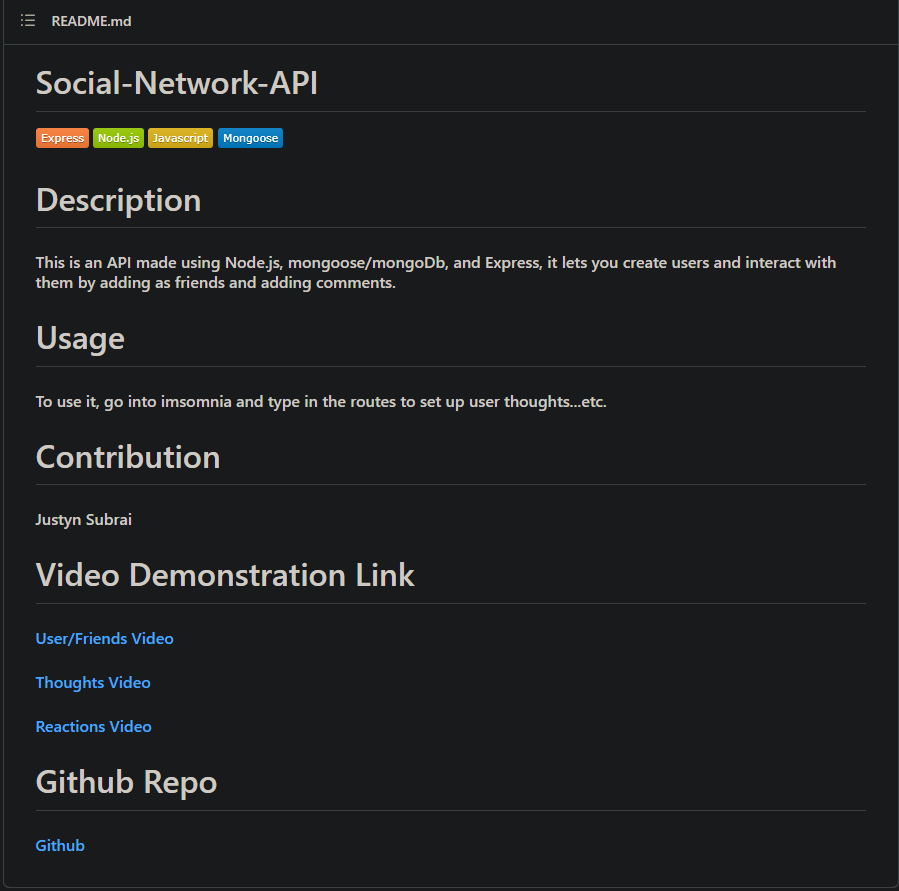The width and height of the screenshot is (899, 891).
Task: Open the Thoughts Video link
Action: click(x=93, y=682)
